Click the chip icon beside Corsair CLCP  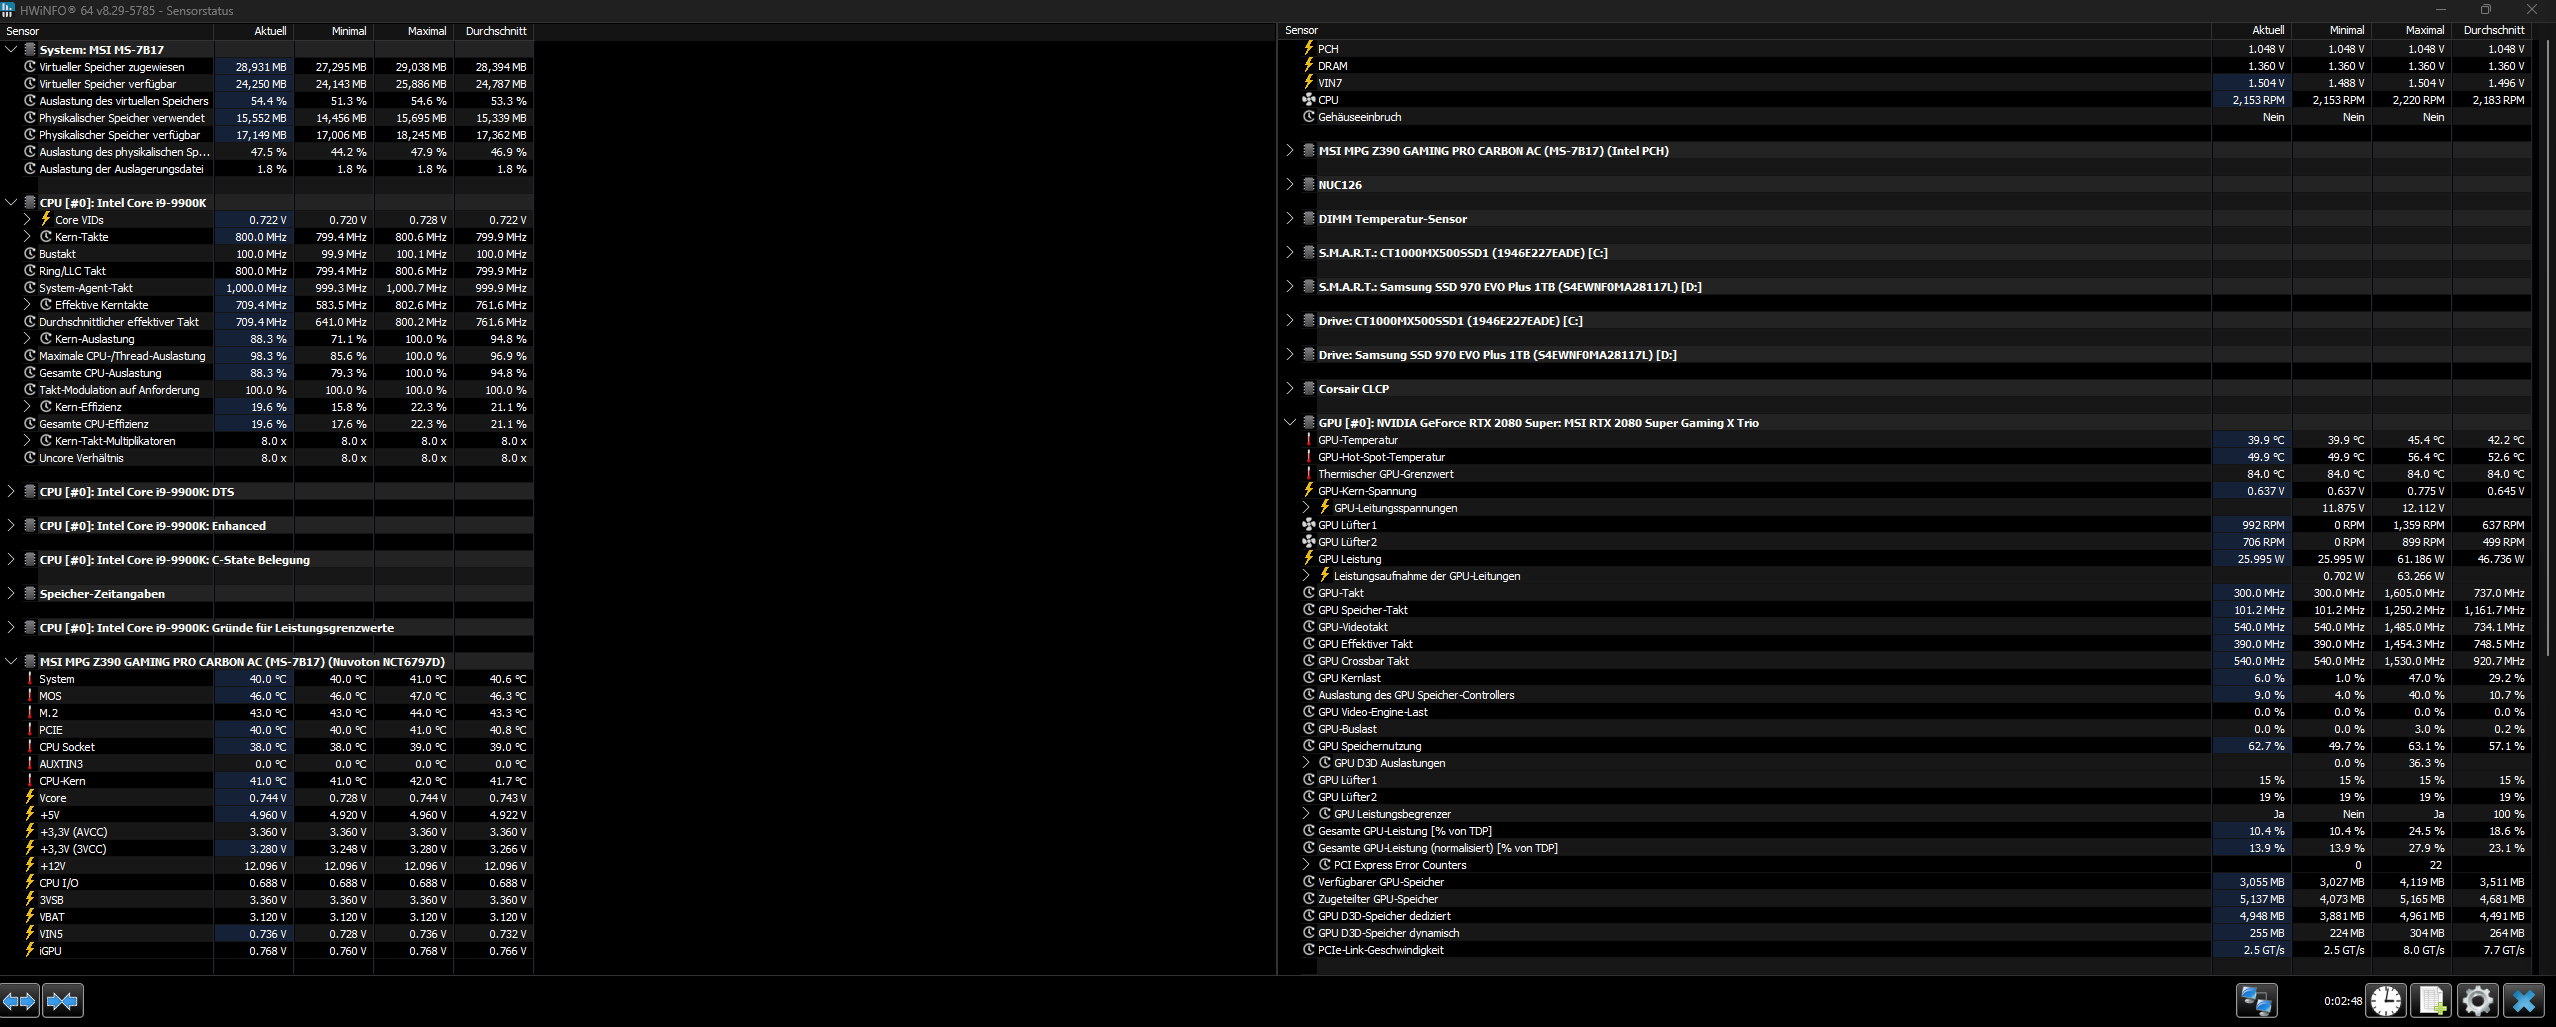(x=1308, y=389)
